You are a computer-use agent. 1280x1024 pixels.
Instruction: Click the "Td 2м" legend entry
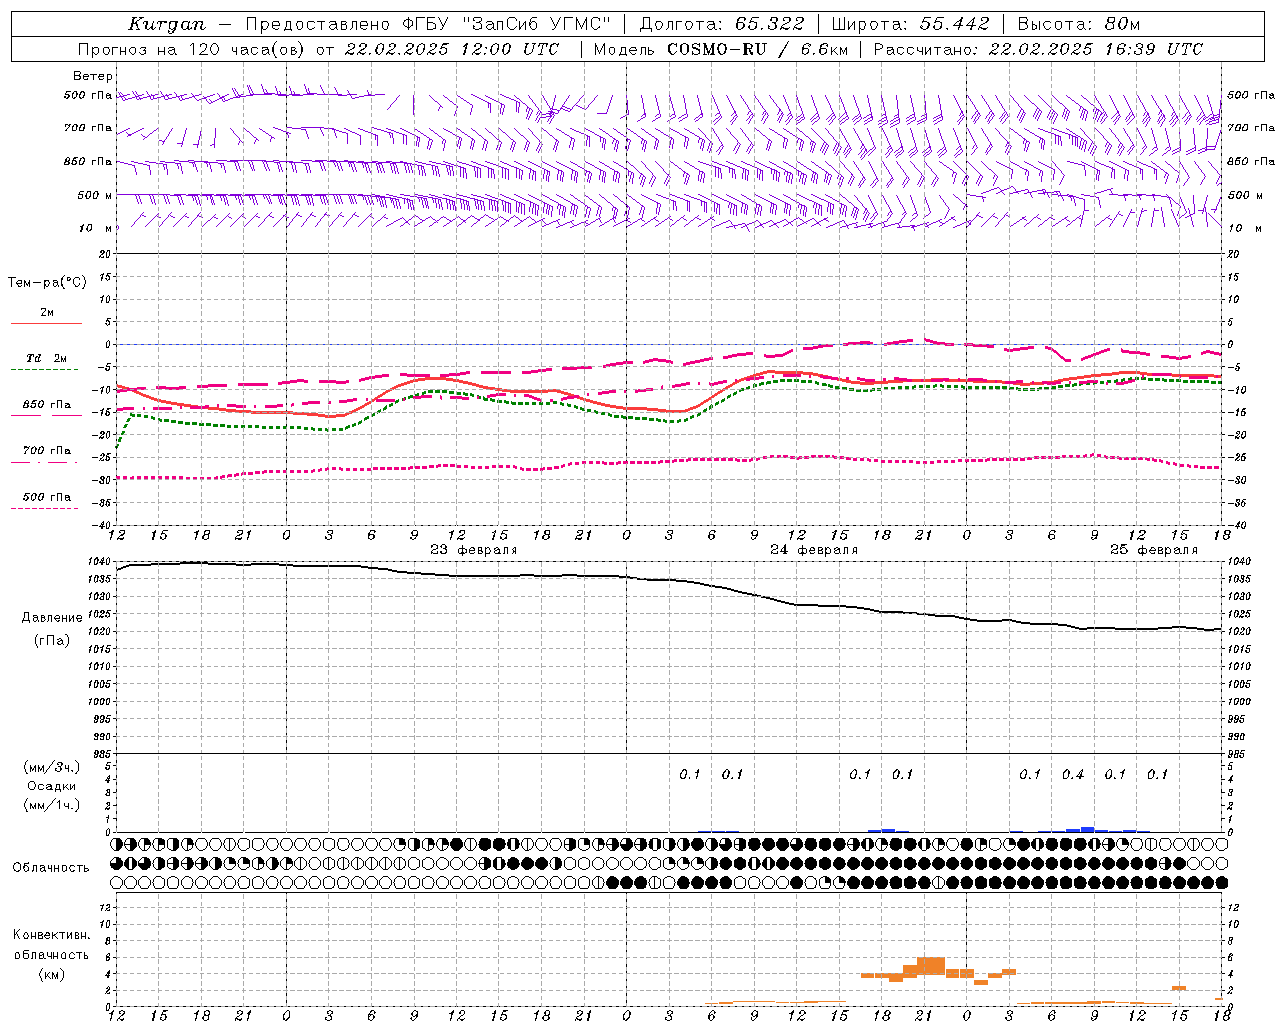tap(47, 358)
